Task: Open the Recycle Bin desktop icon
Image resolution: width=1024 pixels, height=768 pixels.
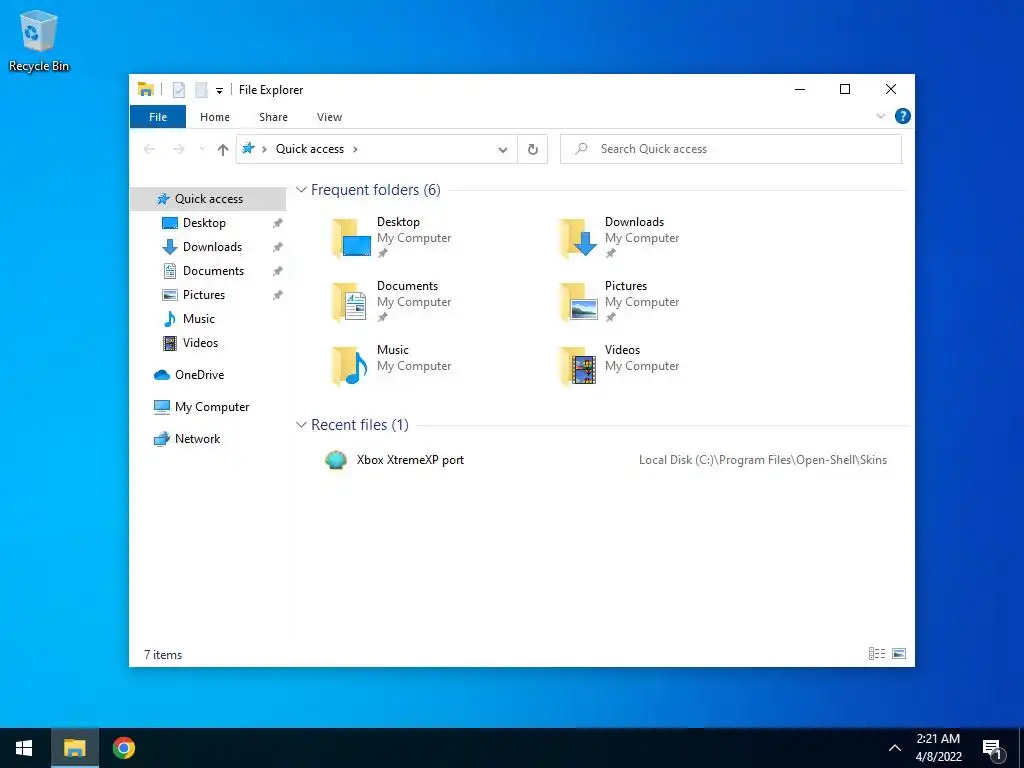Action: coord(39,40)
